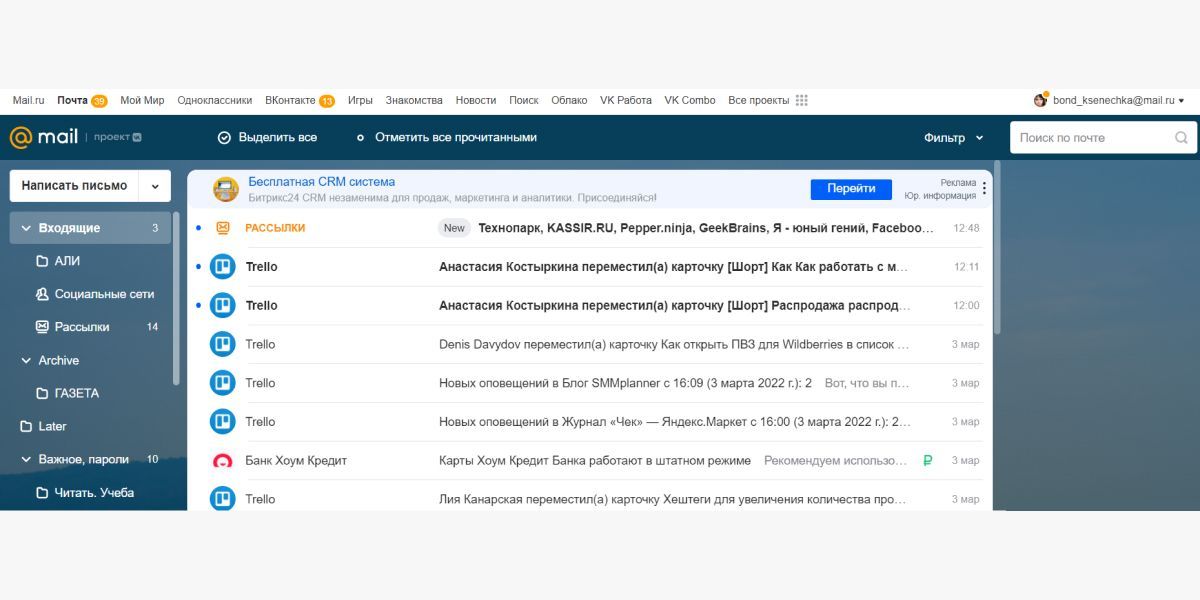The height and width of the screenshot is (600, 1200).
Task: Open the Написать письмо dropdown arrow
Action: (x=155, y=186)
